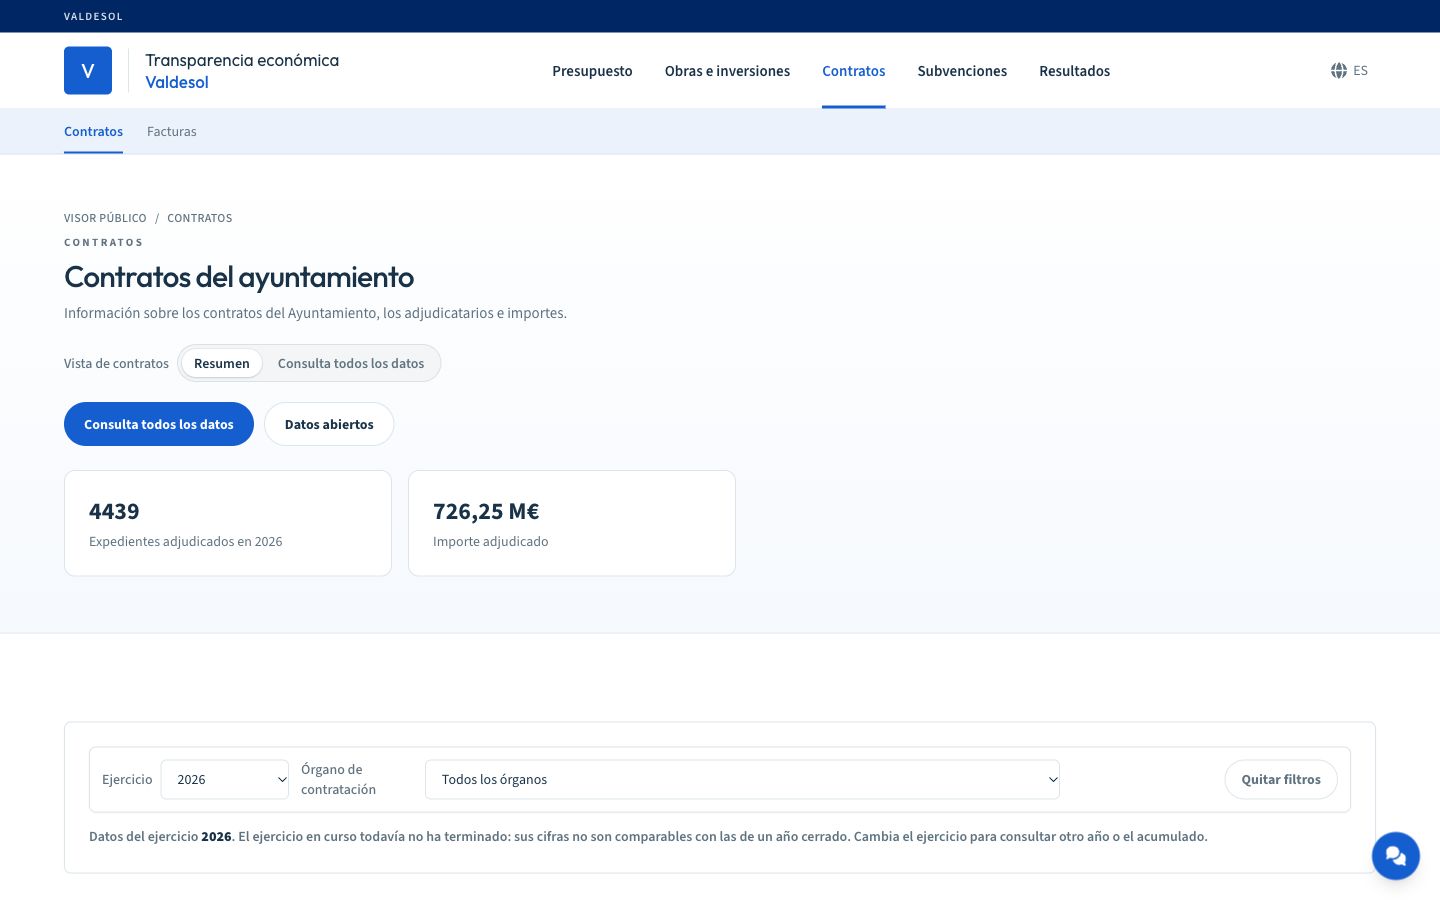The width and height of the screenshot is (1440, 900).
Task: Click the 726,25 M€ importe adjudicado card
Action: point(572,523)
